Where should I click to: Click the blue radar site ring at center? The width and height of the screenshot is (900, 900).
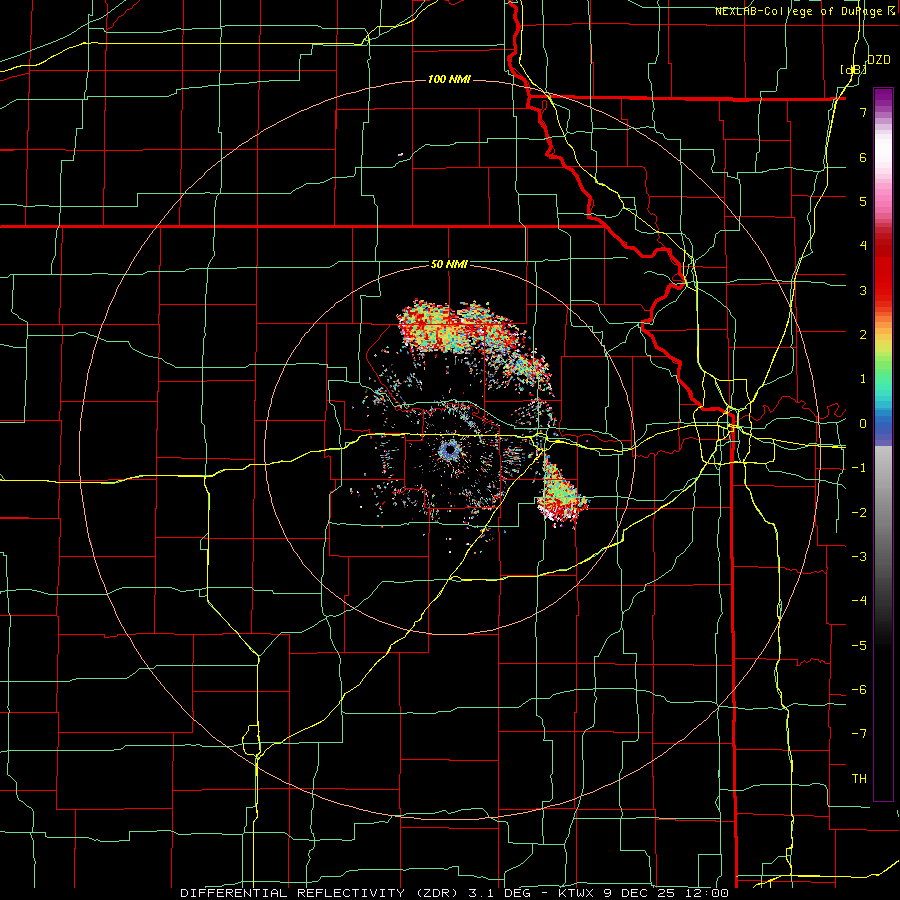[449, 450]
